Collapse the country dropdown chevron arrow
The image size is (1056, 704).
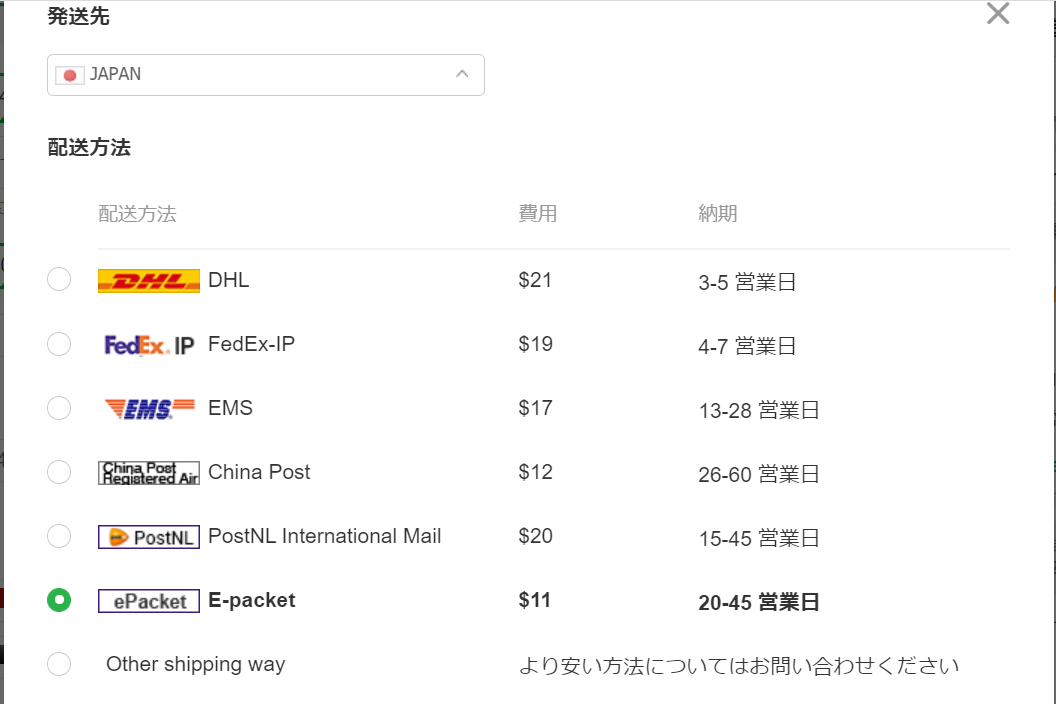(x=462, y=74)
